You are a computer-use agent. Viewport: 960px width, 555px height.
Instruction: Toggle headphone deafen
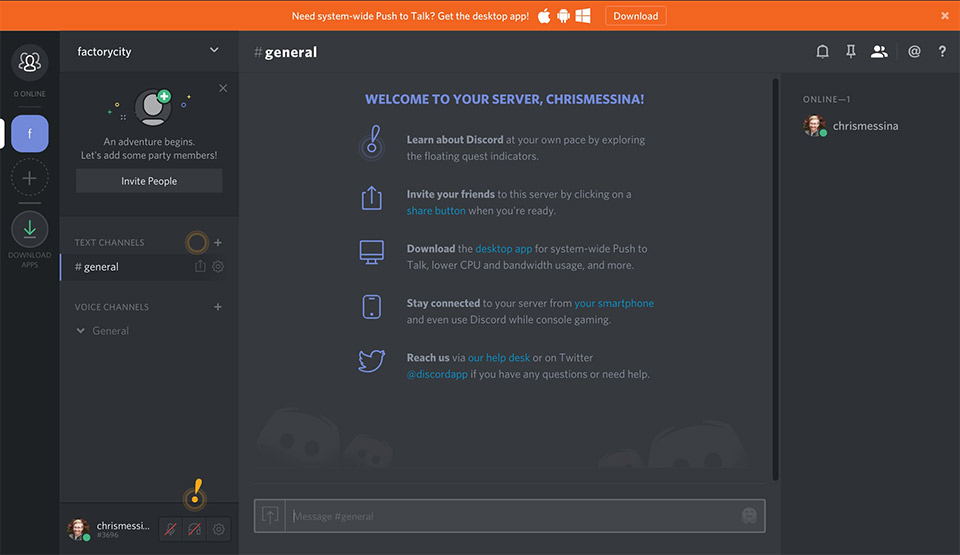click(195, 529)
